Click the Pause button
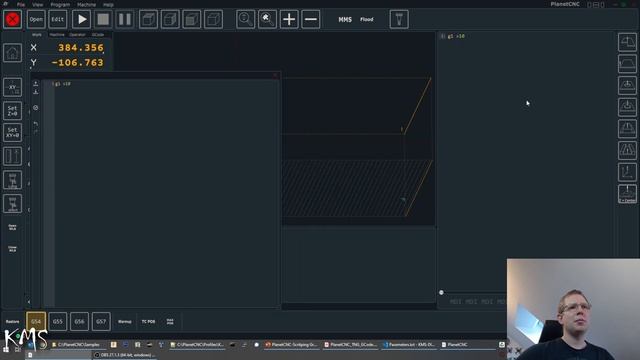The width and height of the screenshot is (640, 360). point(125,19)
